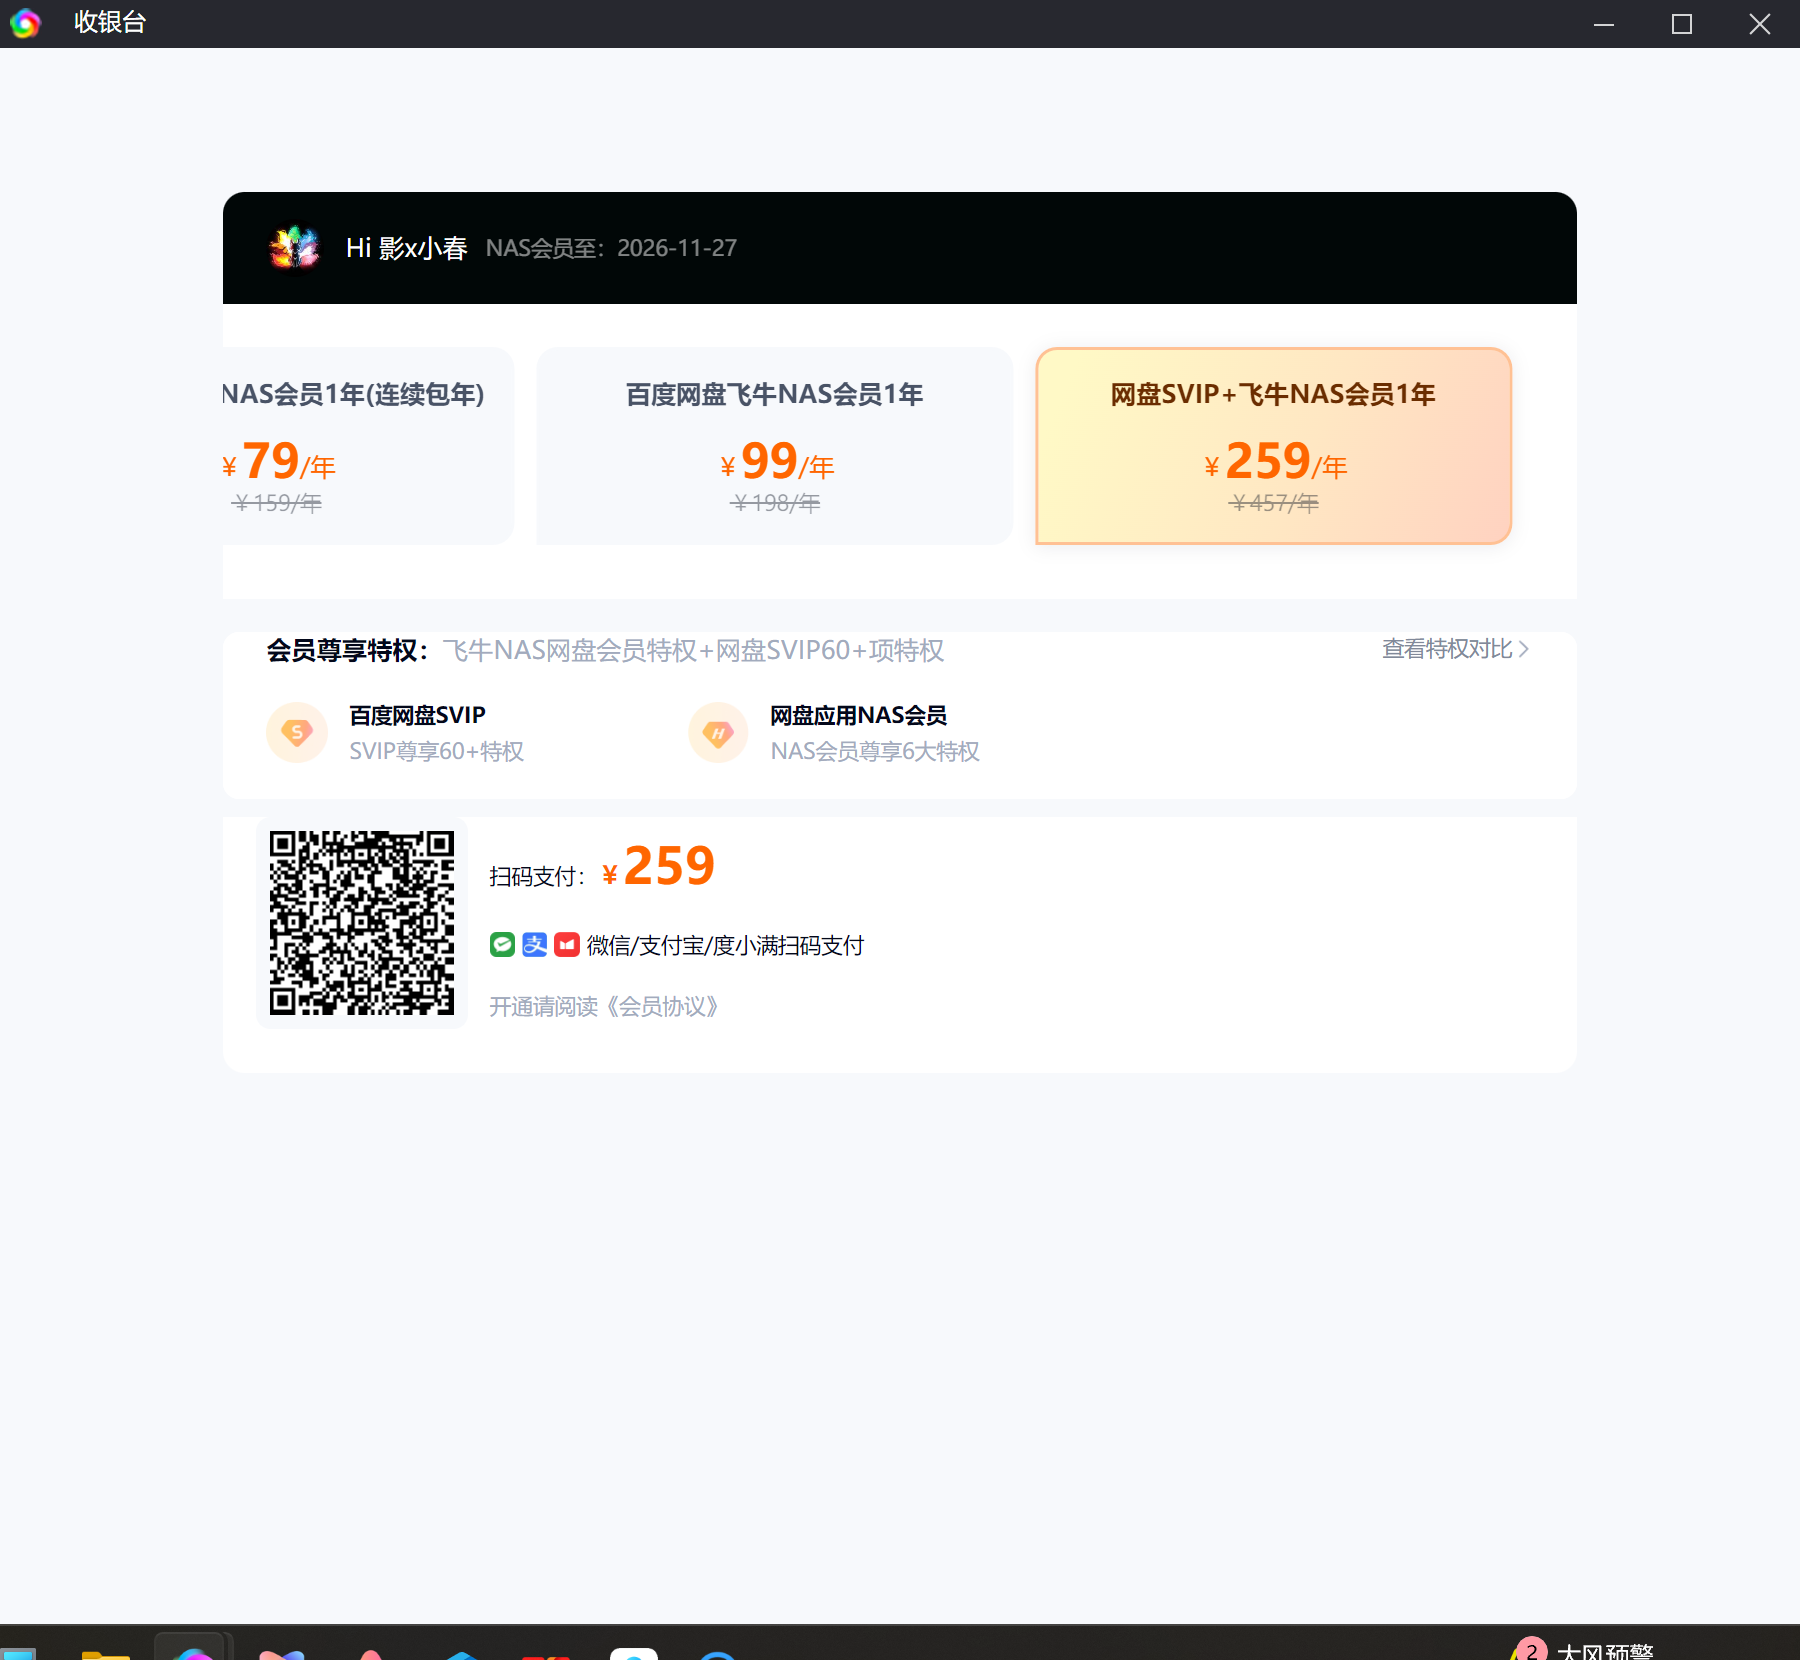
Task: Click the NAS会员尊享6大特权 description
Action: [875, 751]
